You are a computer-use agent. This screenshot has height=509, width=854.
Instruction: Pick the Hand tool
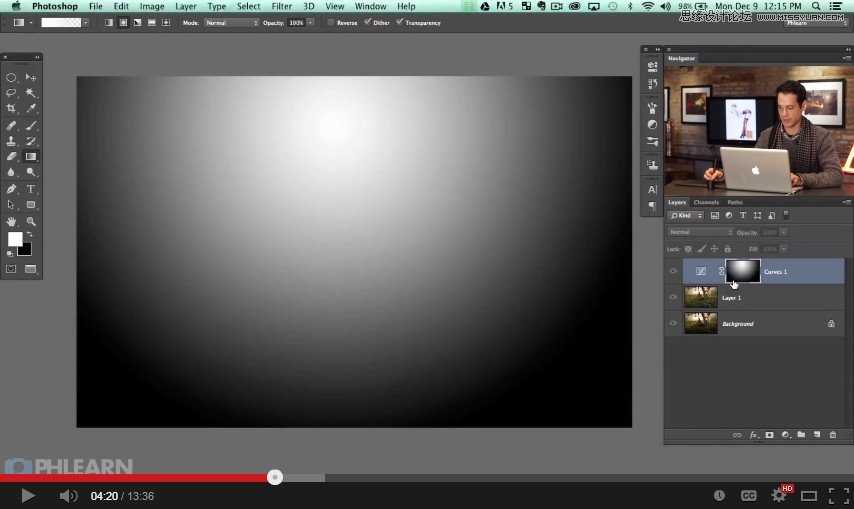pos(11,221)
